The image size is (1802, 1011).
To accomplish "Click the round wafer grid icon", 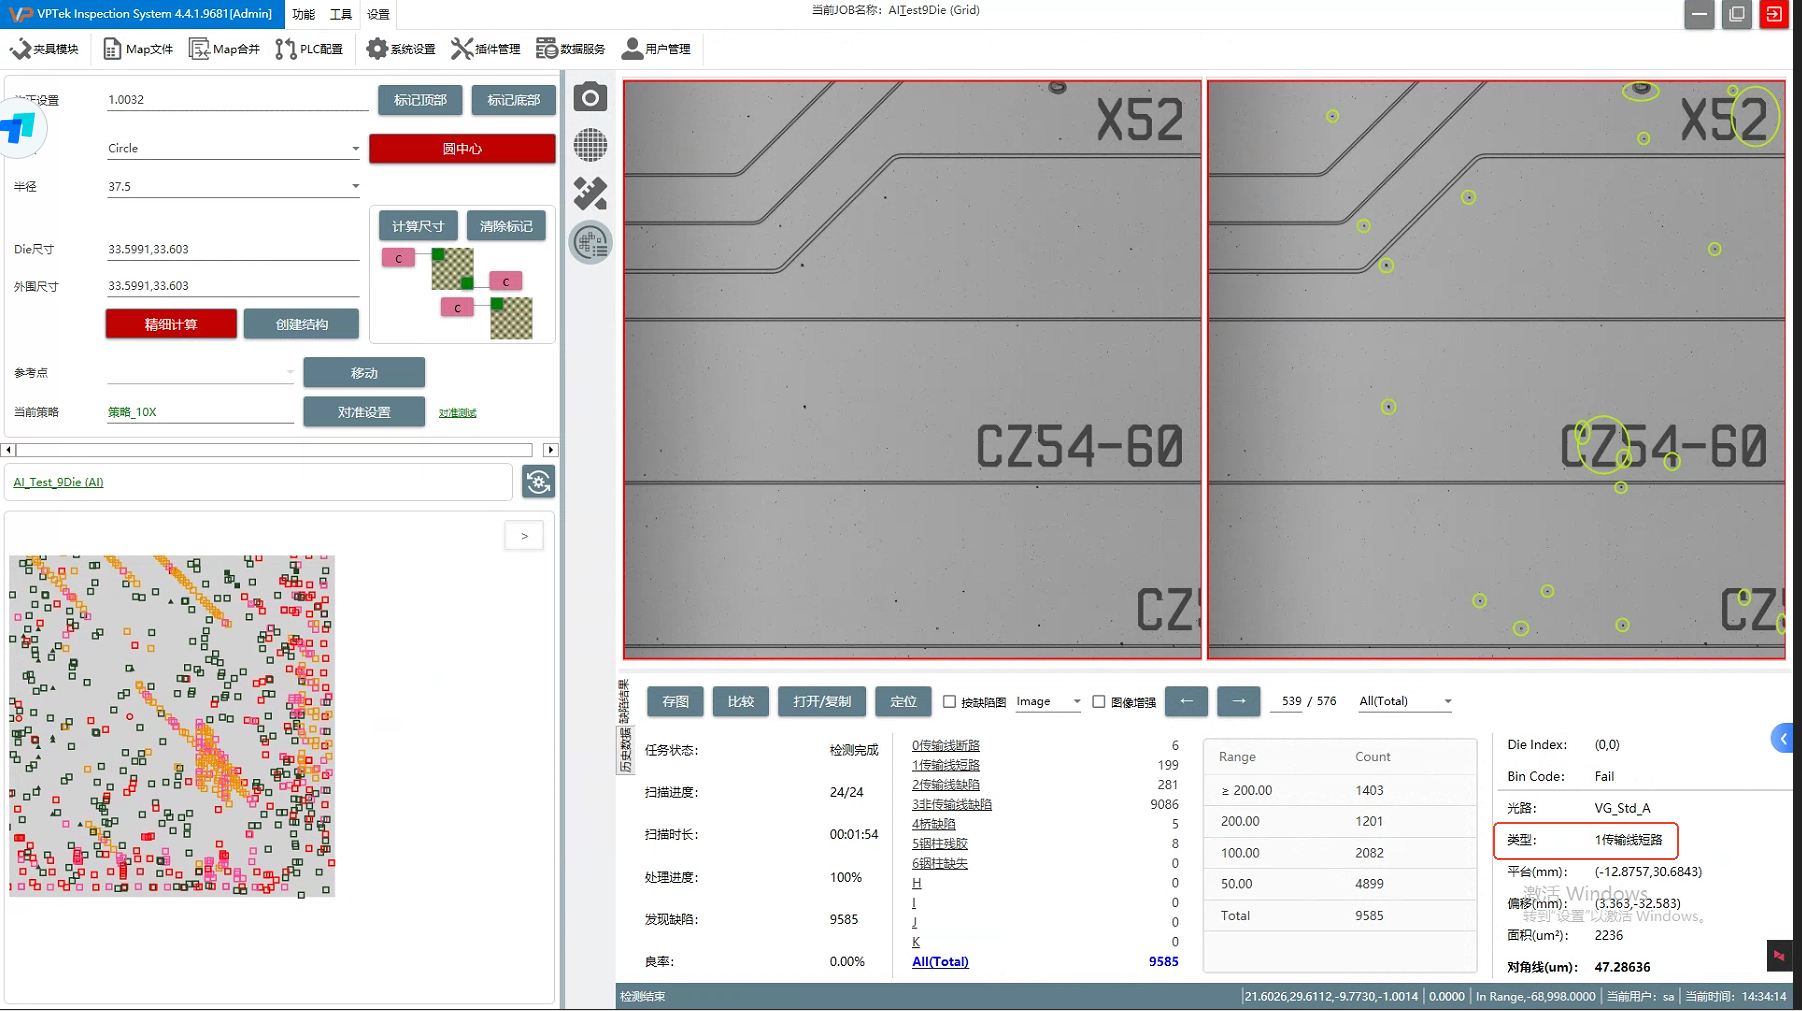I will point(590,145).
